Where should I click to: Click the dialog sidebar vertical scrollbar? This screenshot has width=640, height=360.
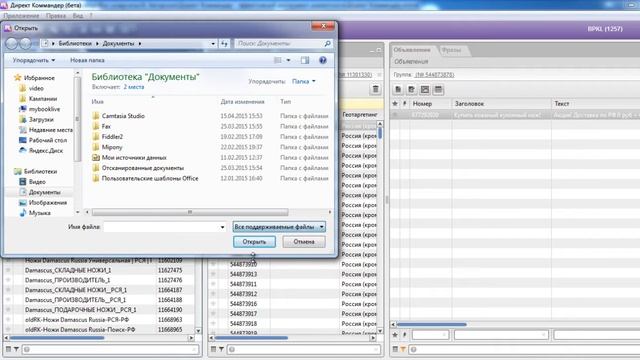tap(77, 119)
